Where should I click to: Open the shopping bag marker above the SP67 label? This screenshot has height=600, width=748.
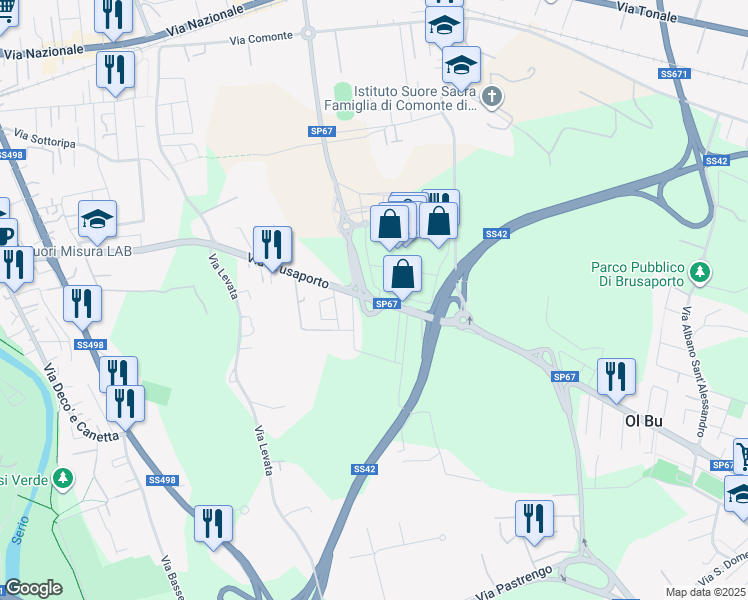click(x=402, y=277)
